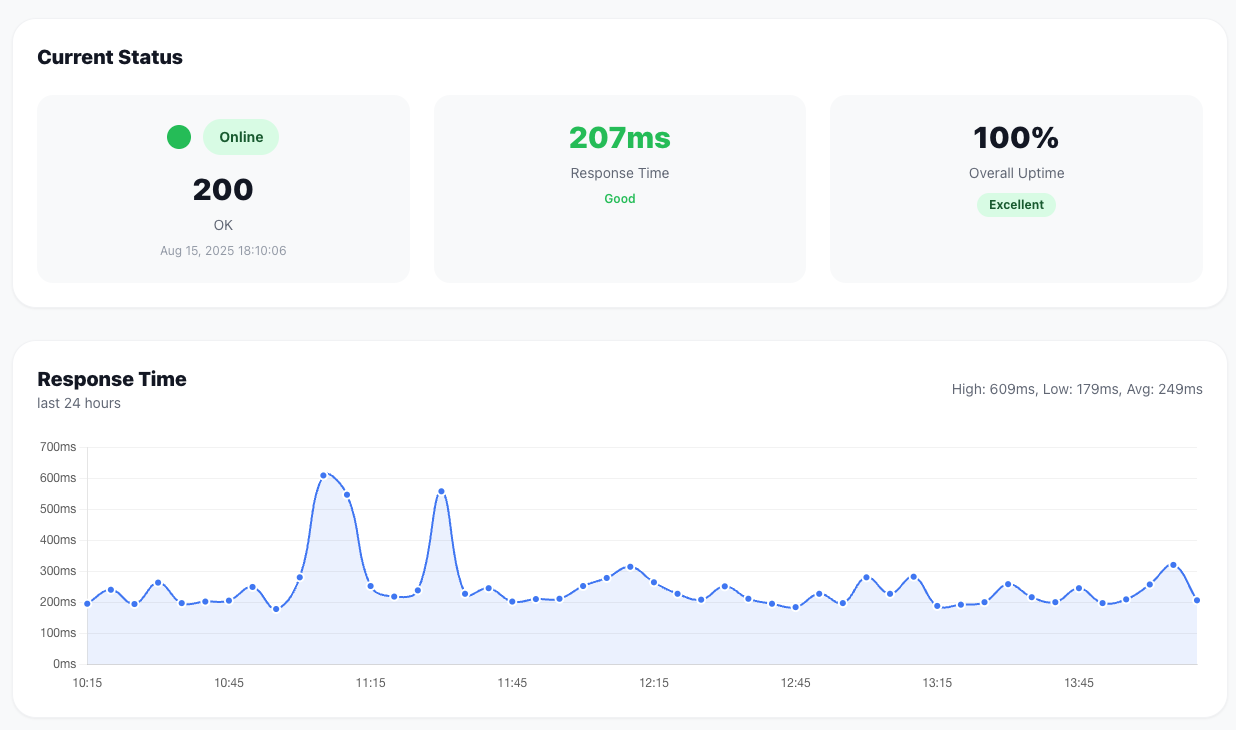Select the highest peak data point on chart

[323, 475]
